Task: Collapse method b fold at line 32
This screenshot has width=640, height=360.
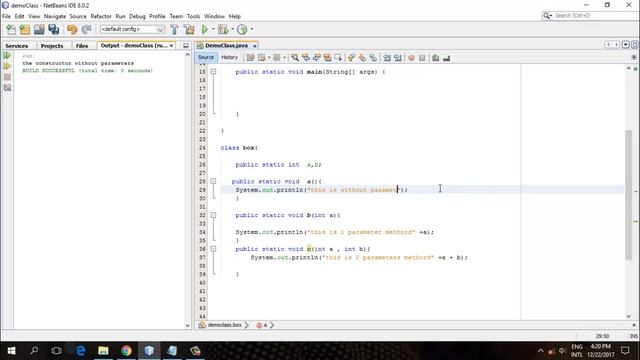Action: 213,215
